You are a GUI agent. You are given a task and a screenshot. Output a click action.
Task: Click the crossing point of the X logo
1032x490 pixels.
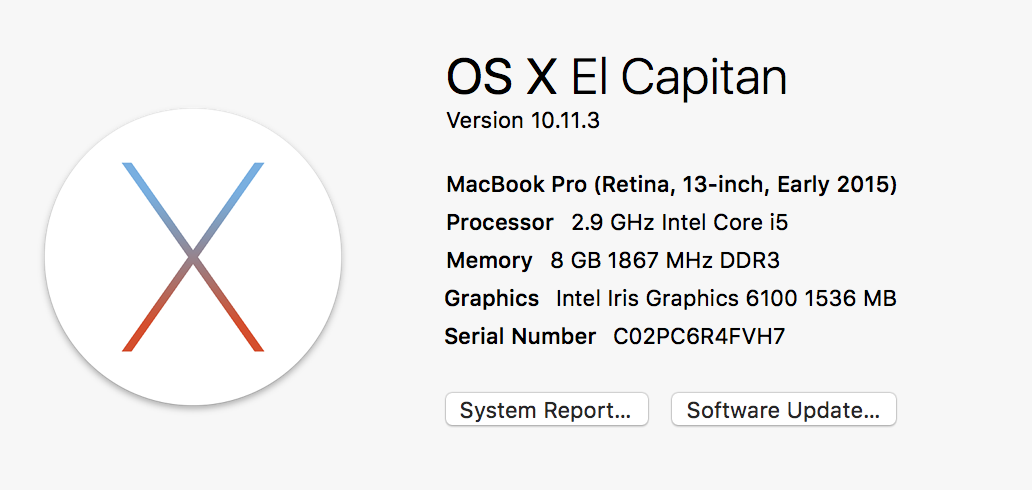click(193, 256)
